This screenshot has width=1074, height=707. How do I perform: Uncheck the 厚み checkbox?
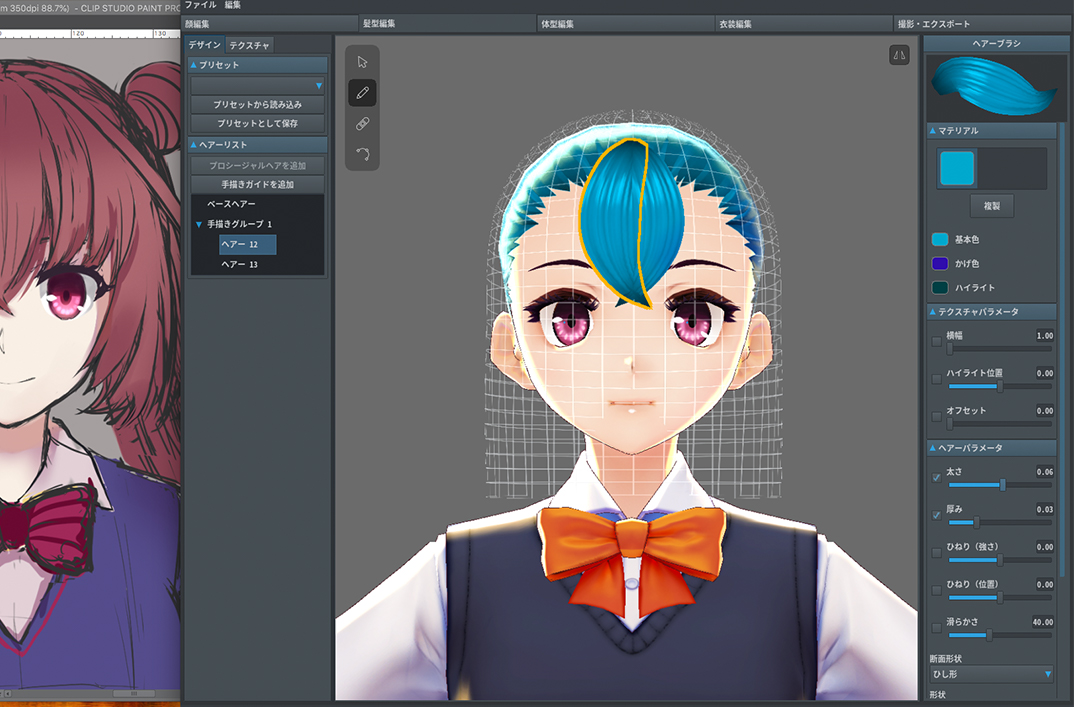[x=936, y=515]
